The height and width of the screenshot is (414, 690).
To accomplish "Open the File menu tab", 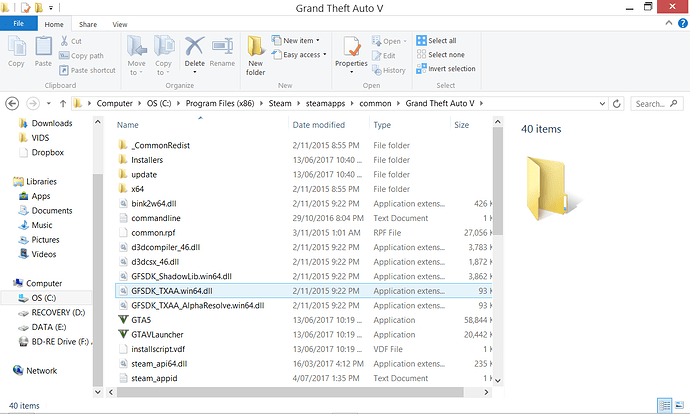I will (18, 24).
